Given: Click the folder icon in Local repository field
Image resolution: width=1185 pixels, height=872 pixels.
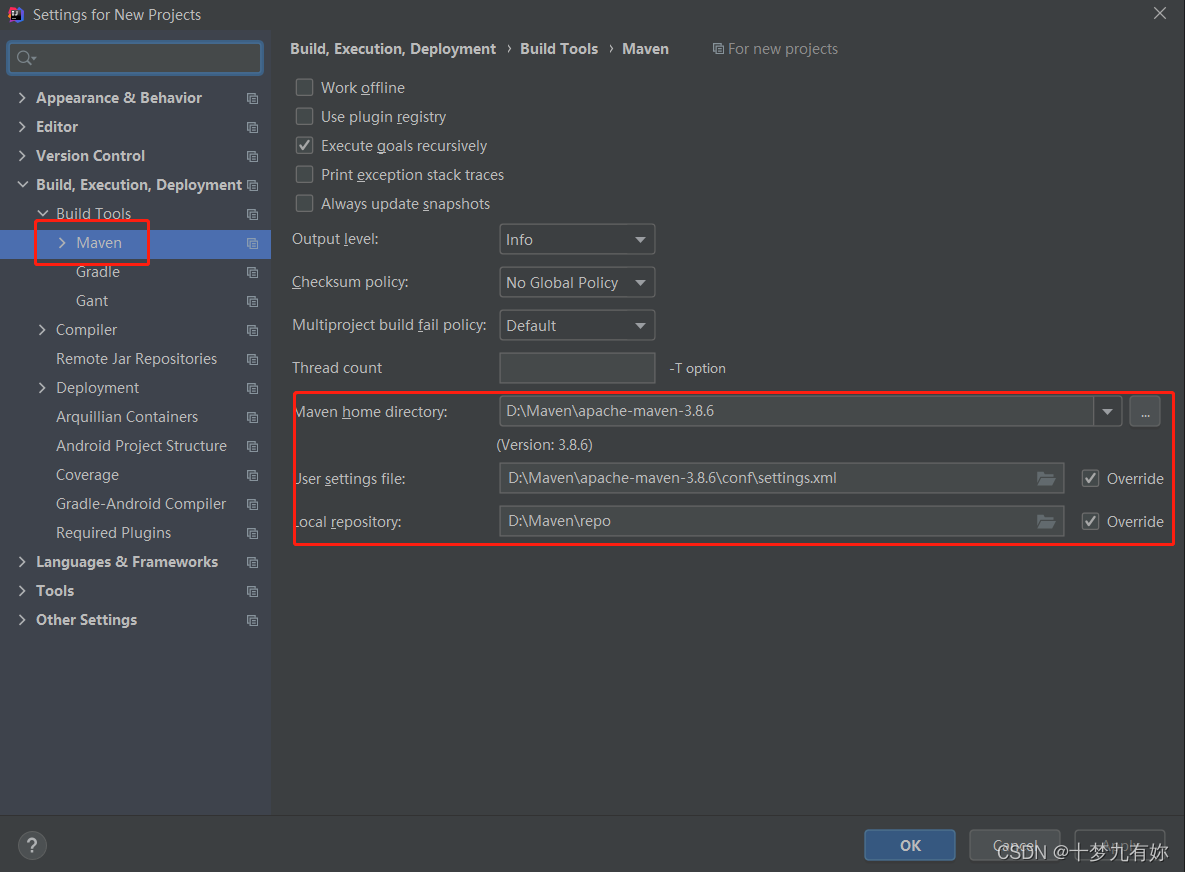Looking at the screenshot, I should [x=1046, y=521].
